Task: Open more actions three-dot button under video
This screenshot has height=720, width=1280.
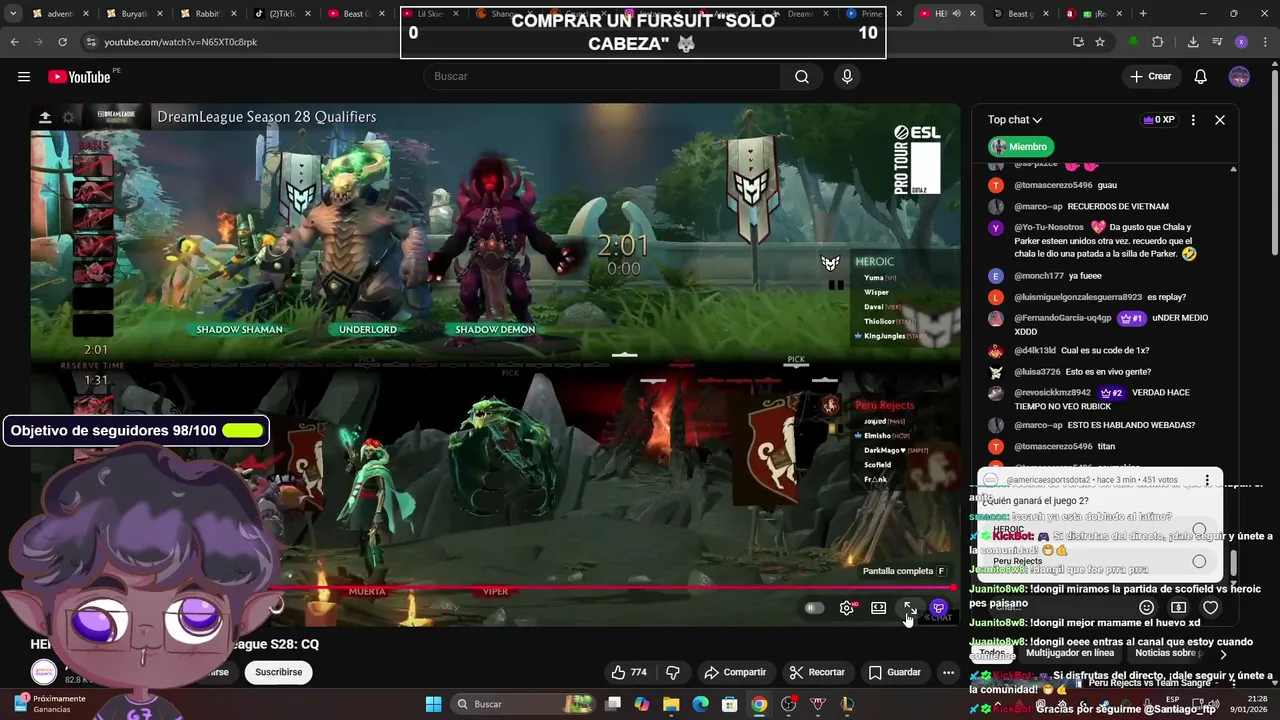Action: [948, 672]
